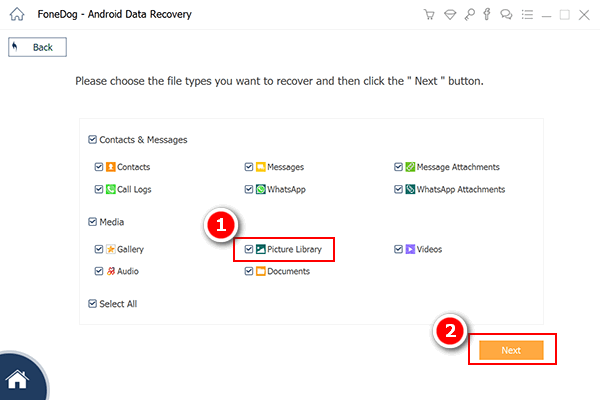Viewport: 600px width, 400px height.
Task: Click the WhatsApp Attachments label
Action: pyautogui.click(x=460, y=189)
